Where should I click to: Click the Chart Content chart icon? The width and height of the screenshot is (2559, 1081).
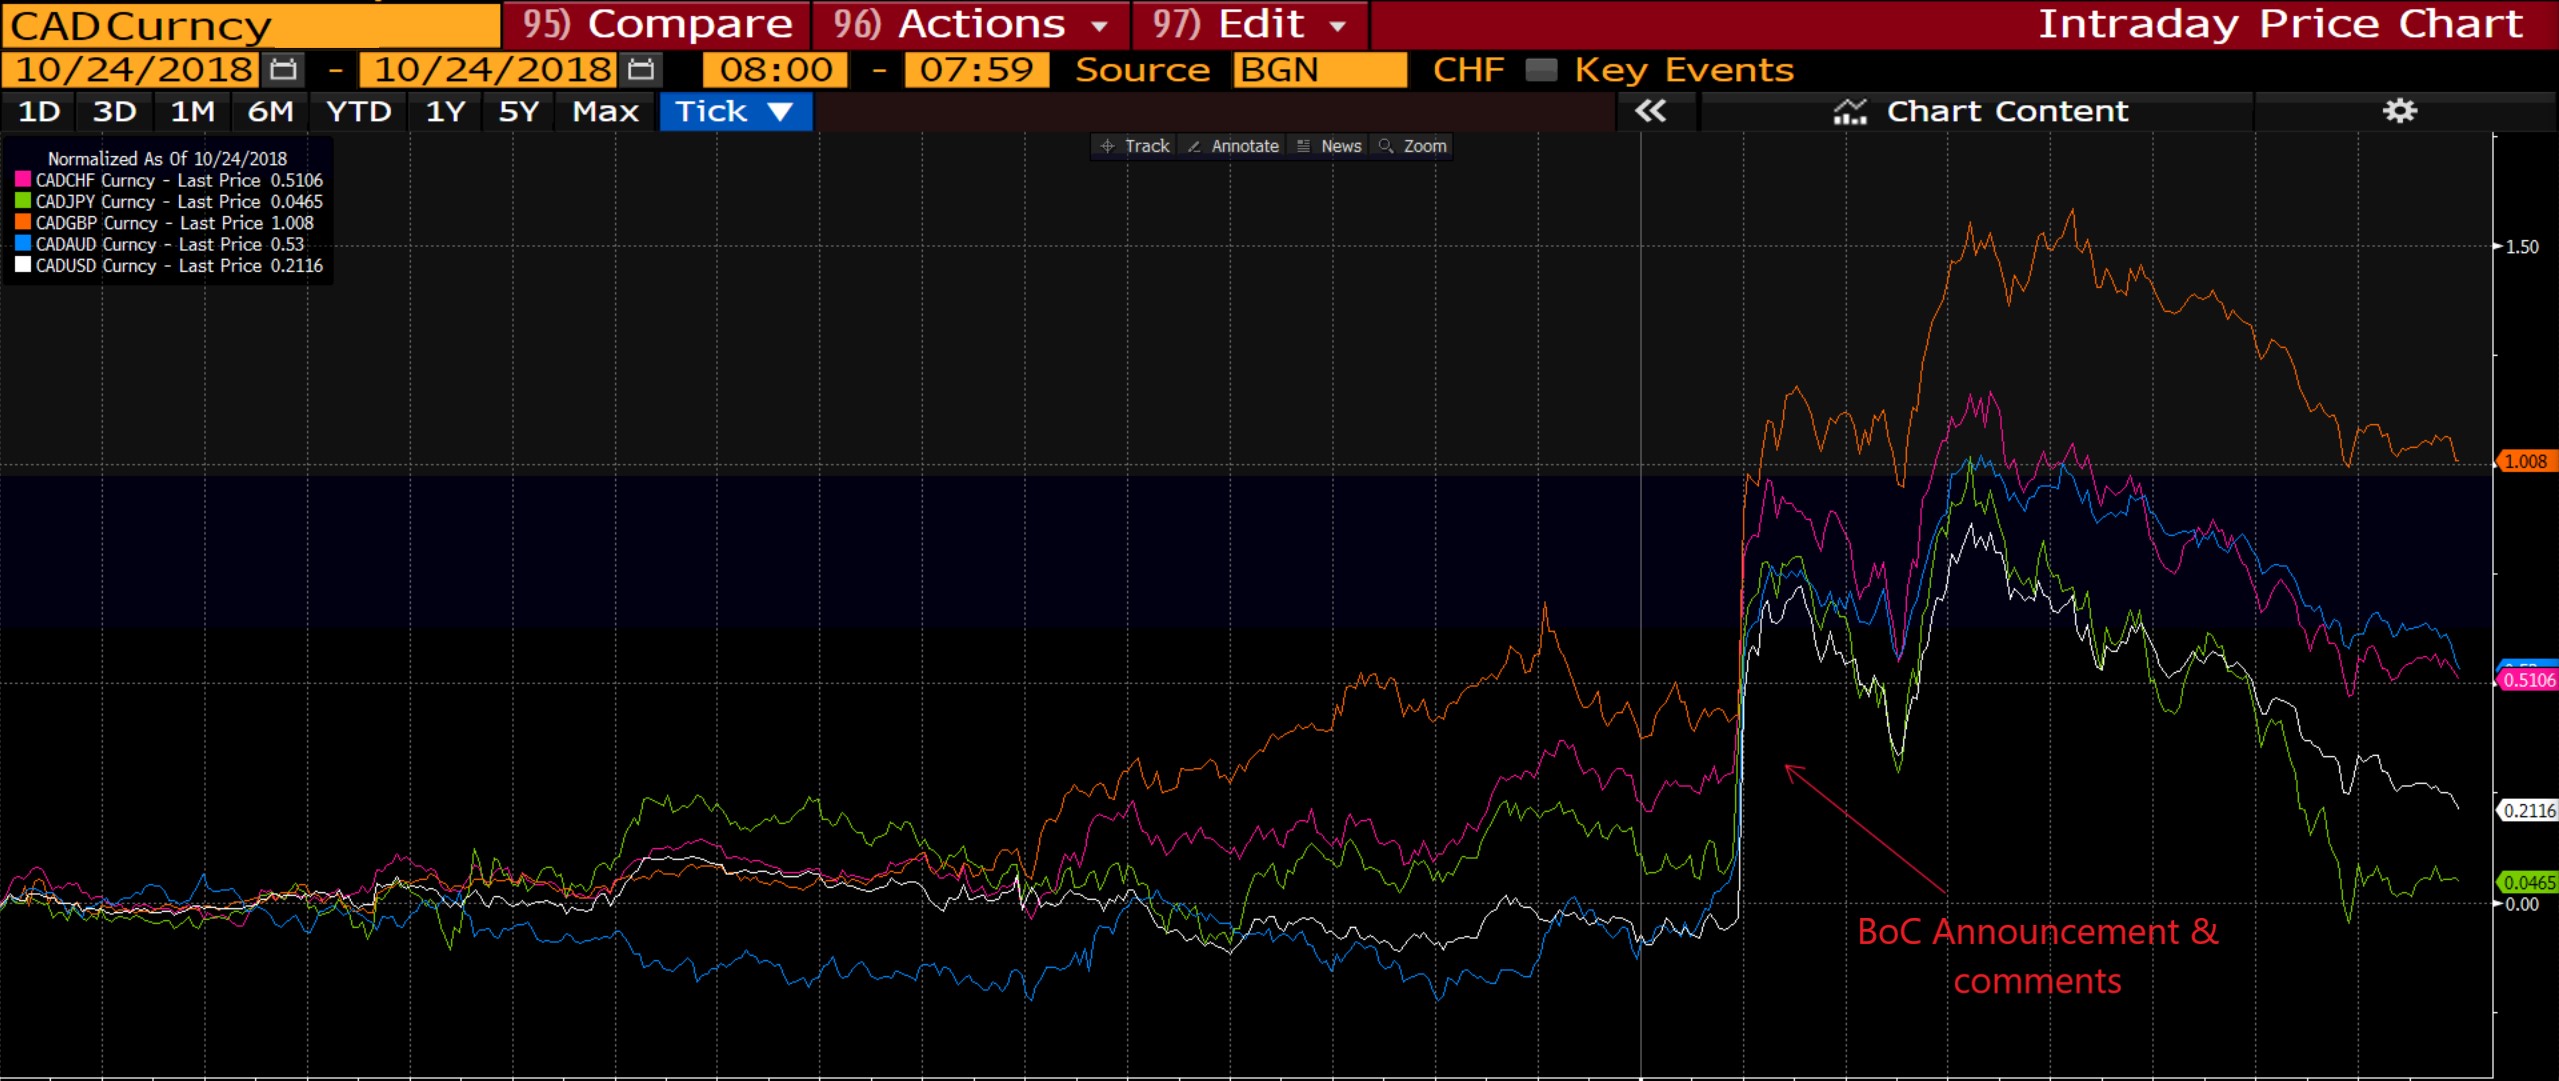pos(1850,112)
